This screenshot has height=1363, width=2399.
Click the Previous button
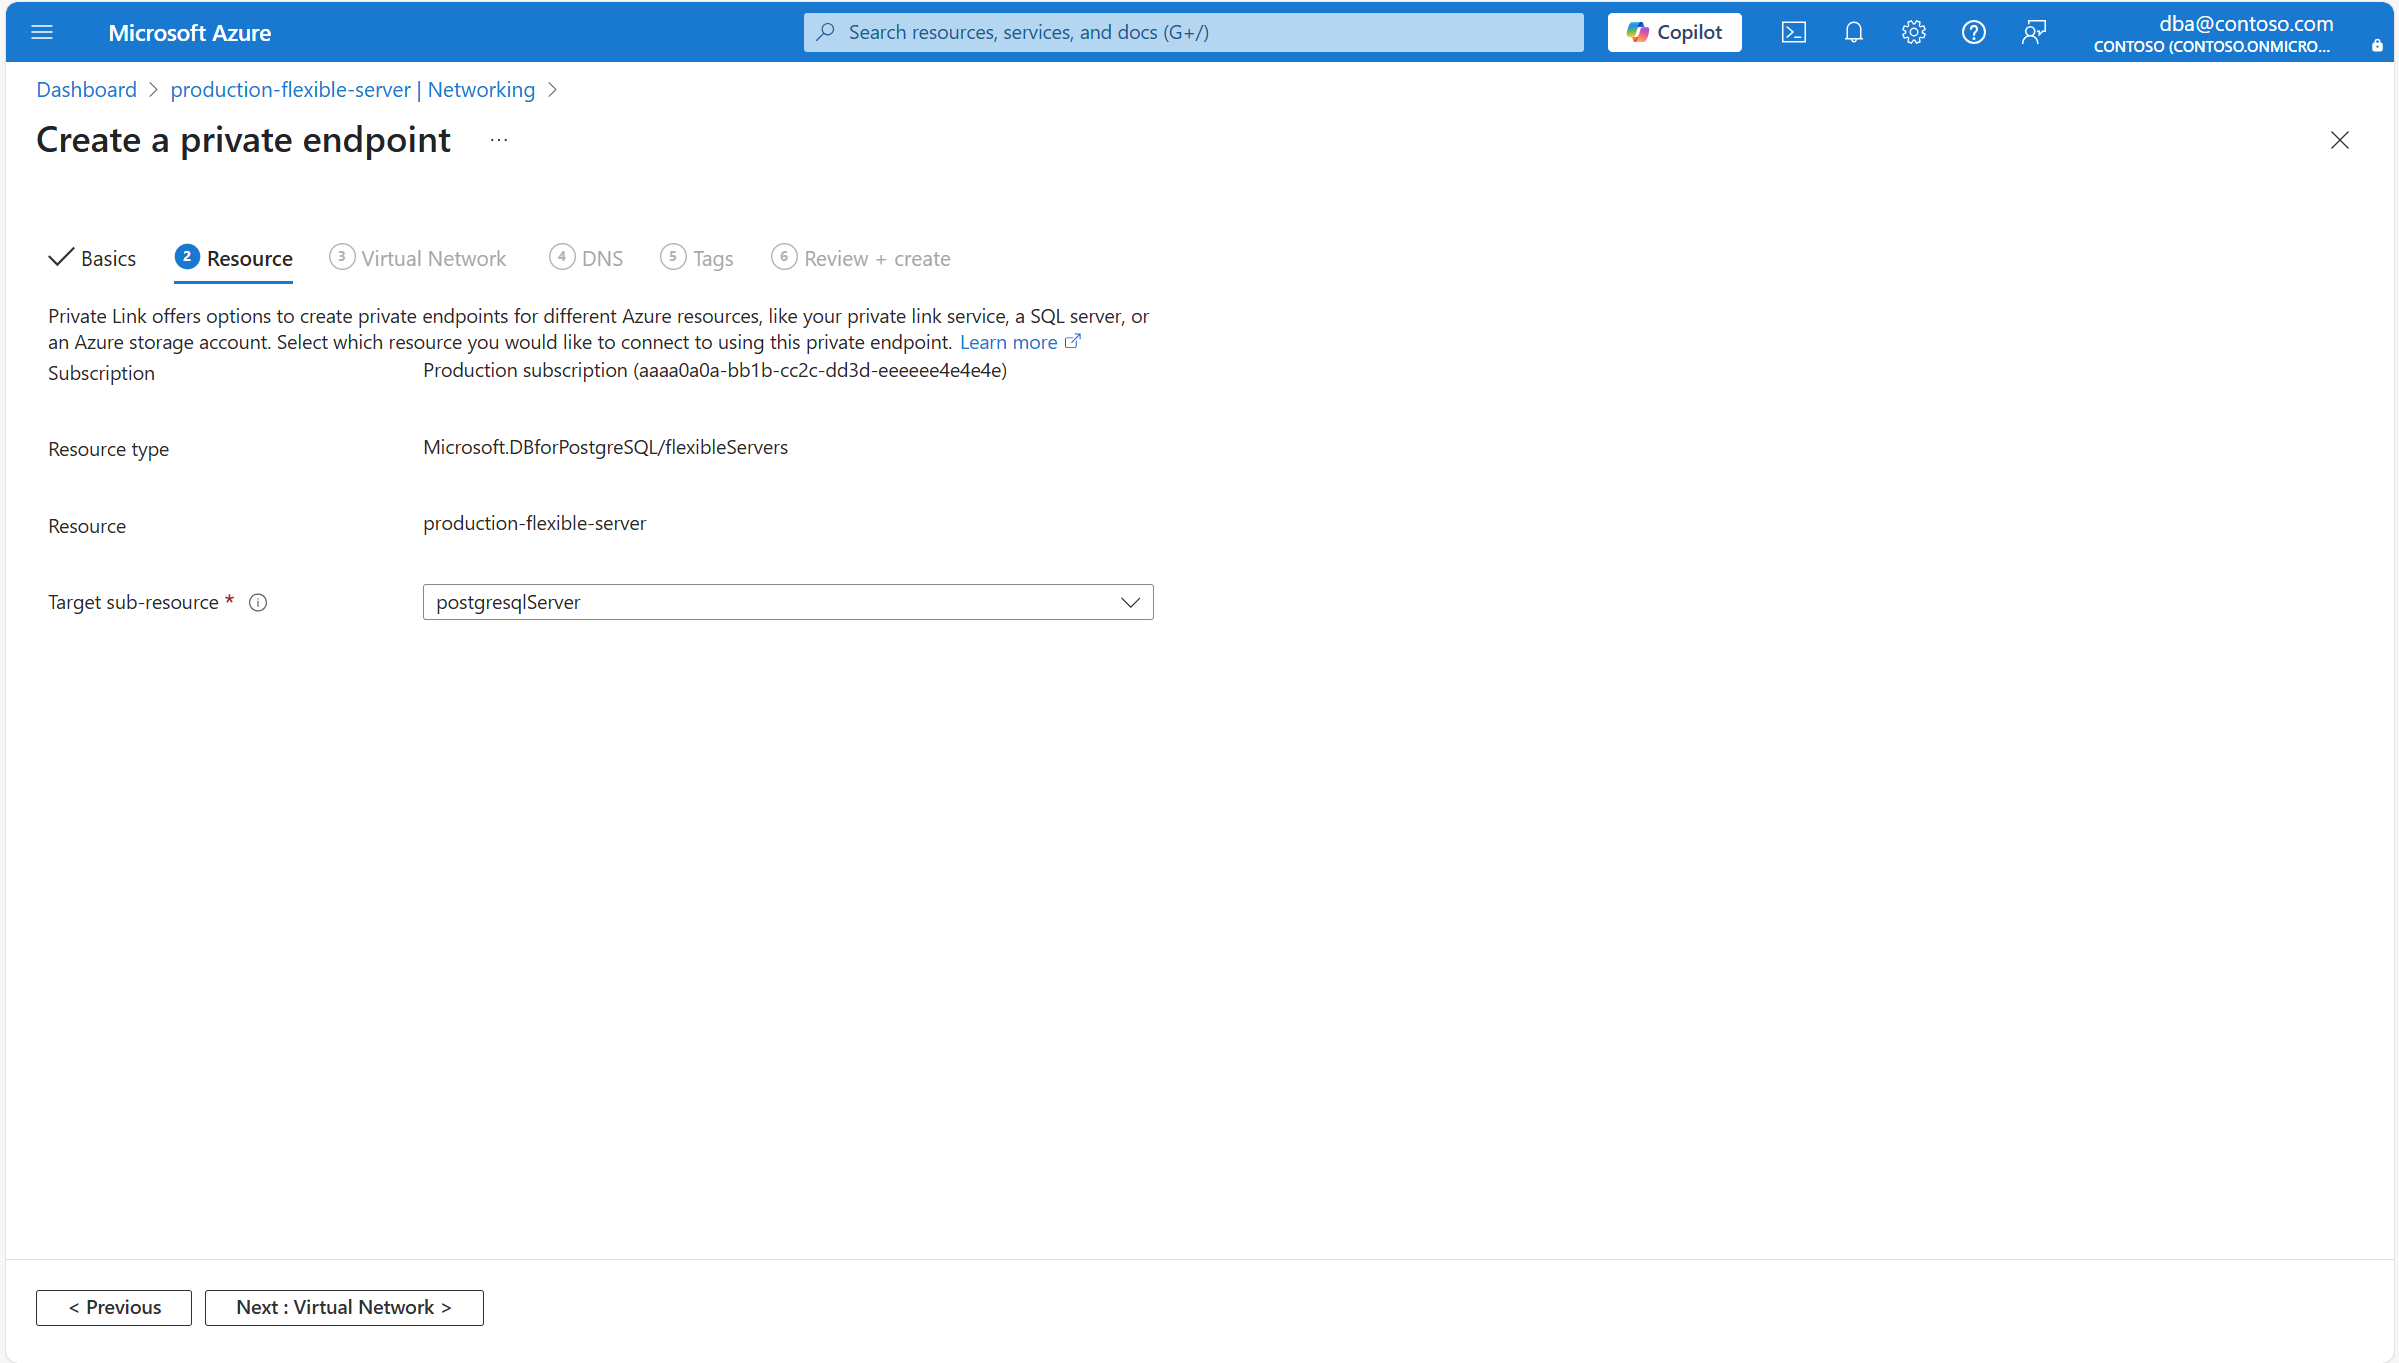click(114, 1307)
